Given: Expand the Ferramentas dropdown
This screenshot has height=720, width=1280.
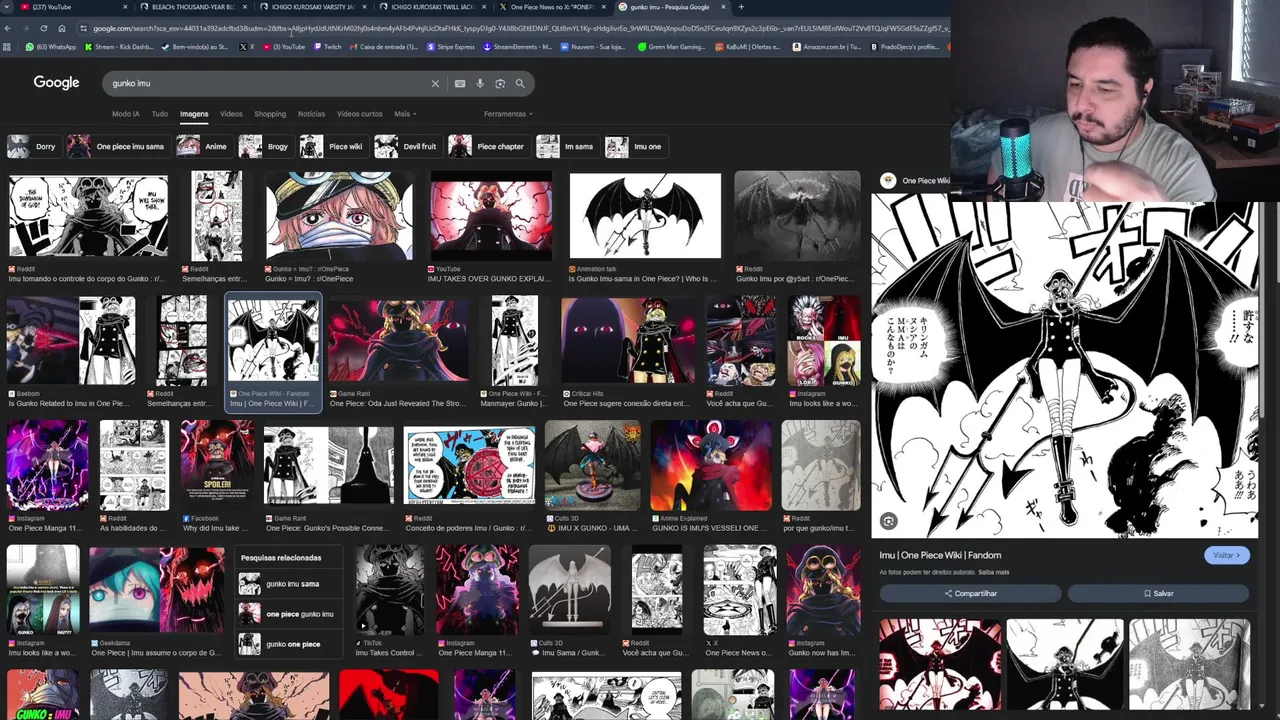Looking at the screenshot, I should tap(508, 114).
